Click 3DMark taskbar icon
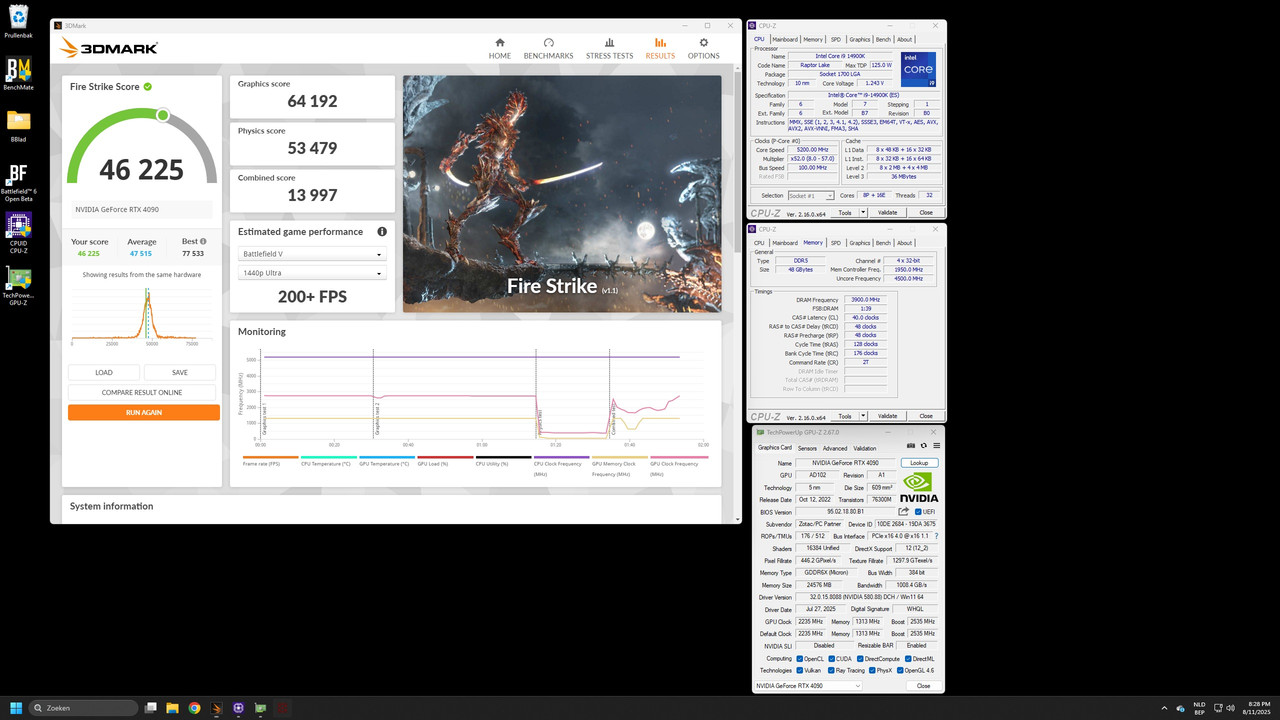 pos(216,708)
